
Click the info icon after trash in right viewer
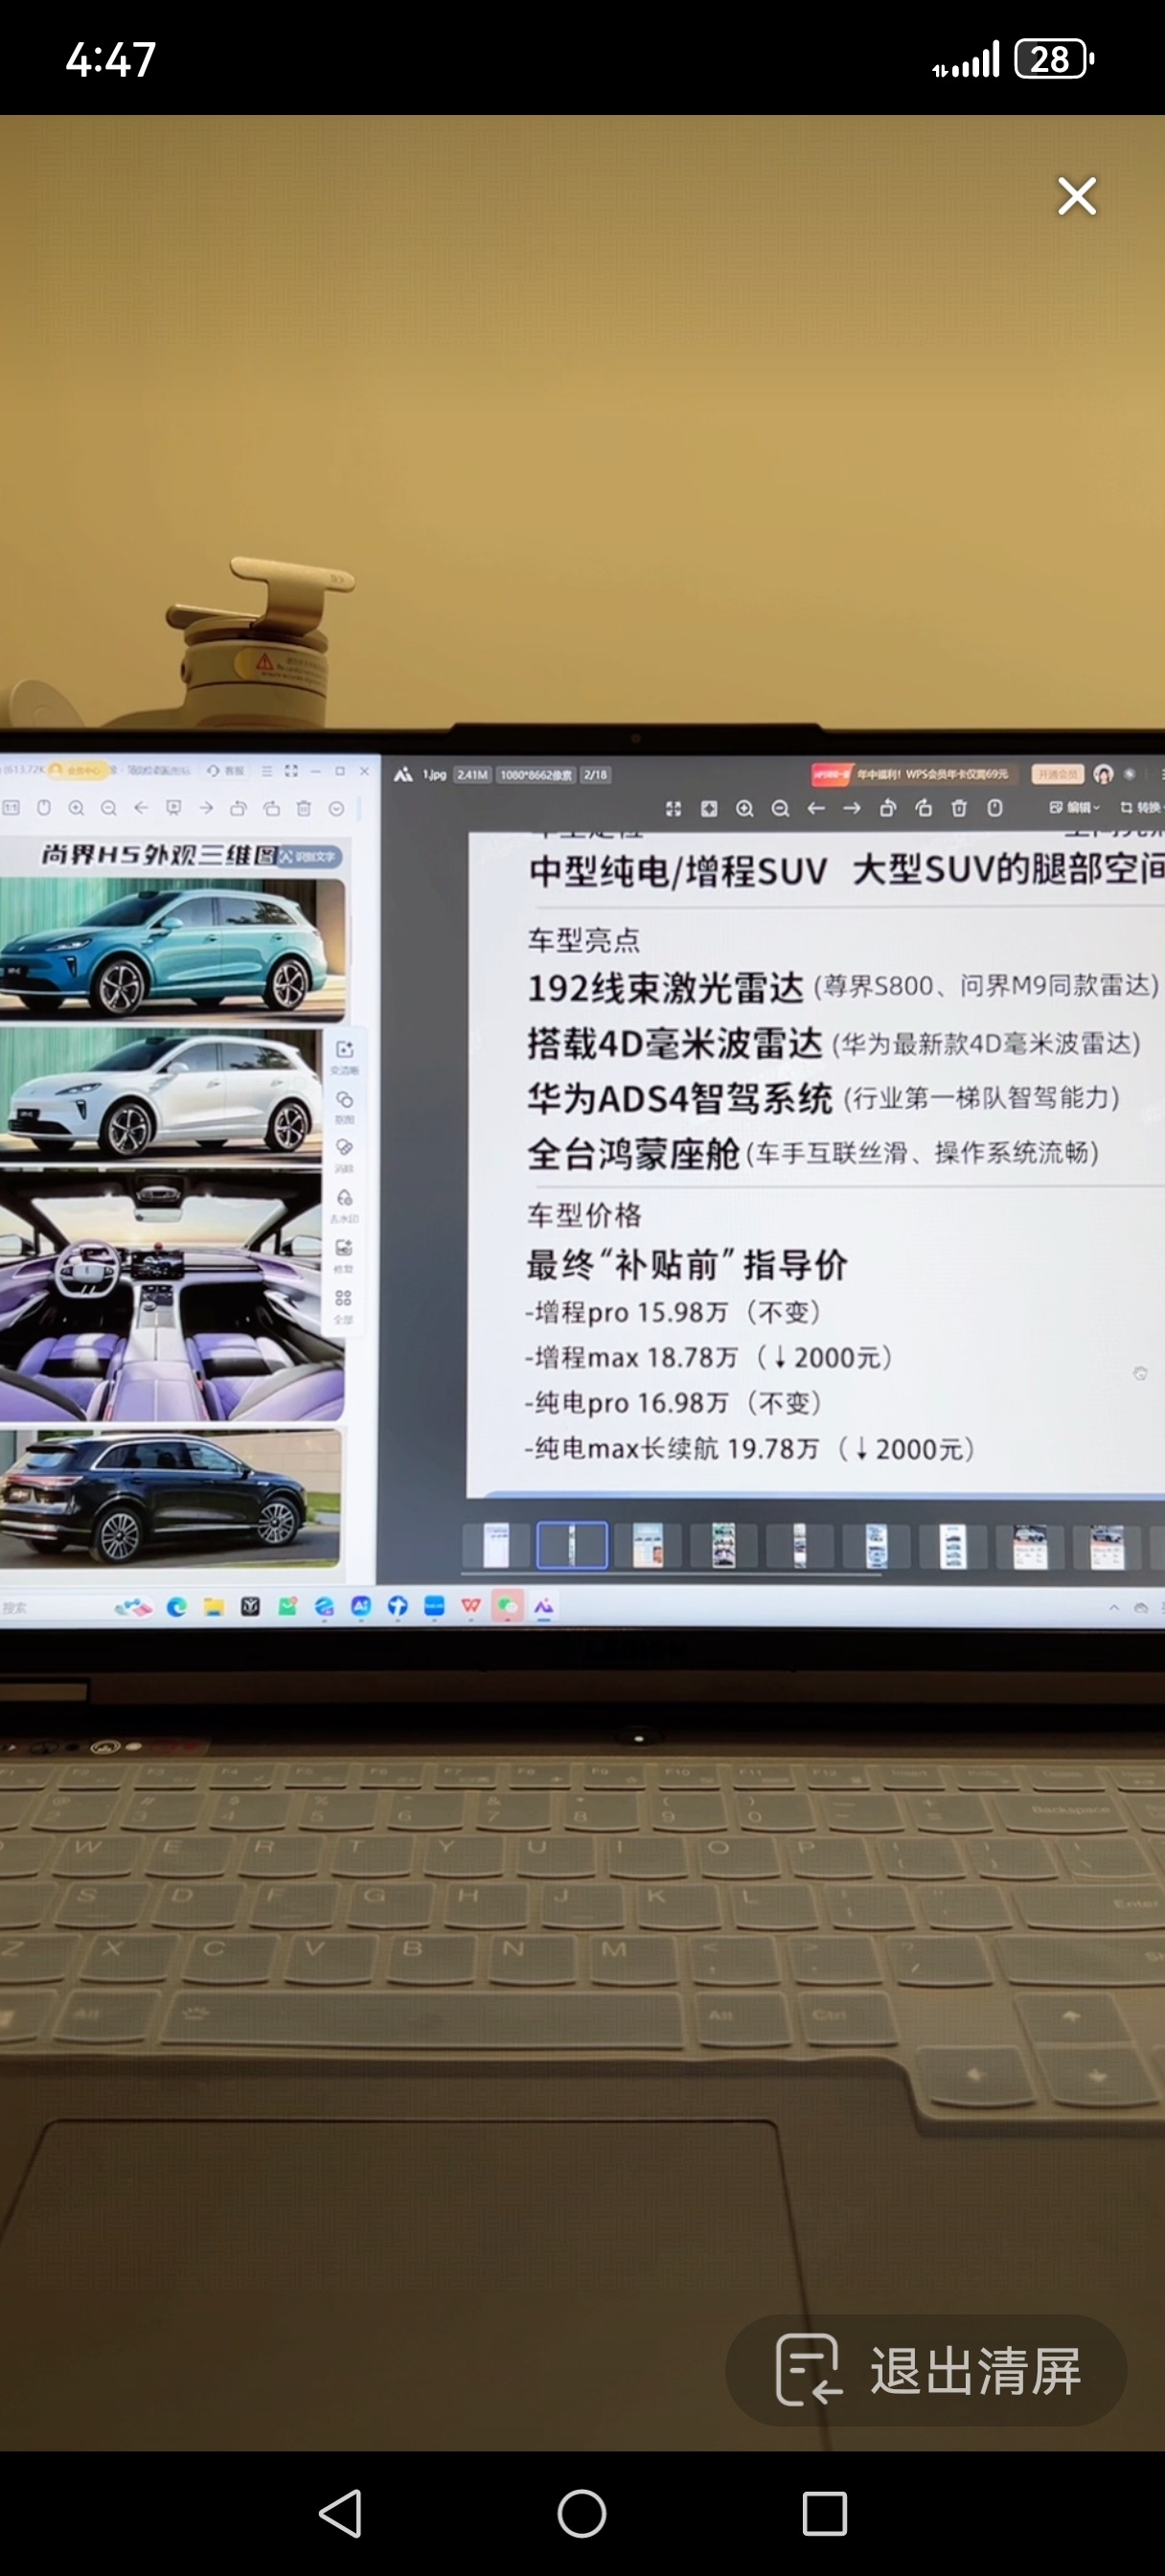[995, 808]
